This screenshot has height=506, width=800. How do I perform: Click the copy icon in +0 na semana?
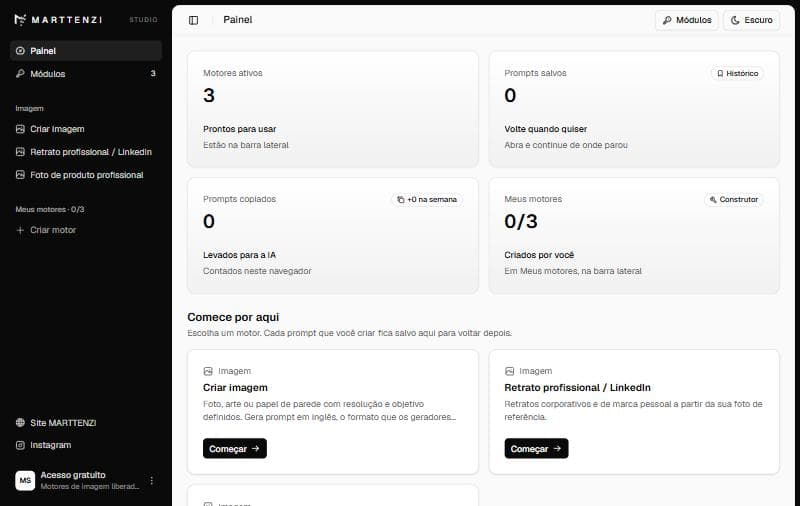pyautogui.click(x=401, y=199)
